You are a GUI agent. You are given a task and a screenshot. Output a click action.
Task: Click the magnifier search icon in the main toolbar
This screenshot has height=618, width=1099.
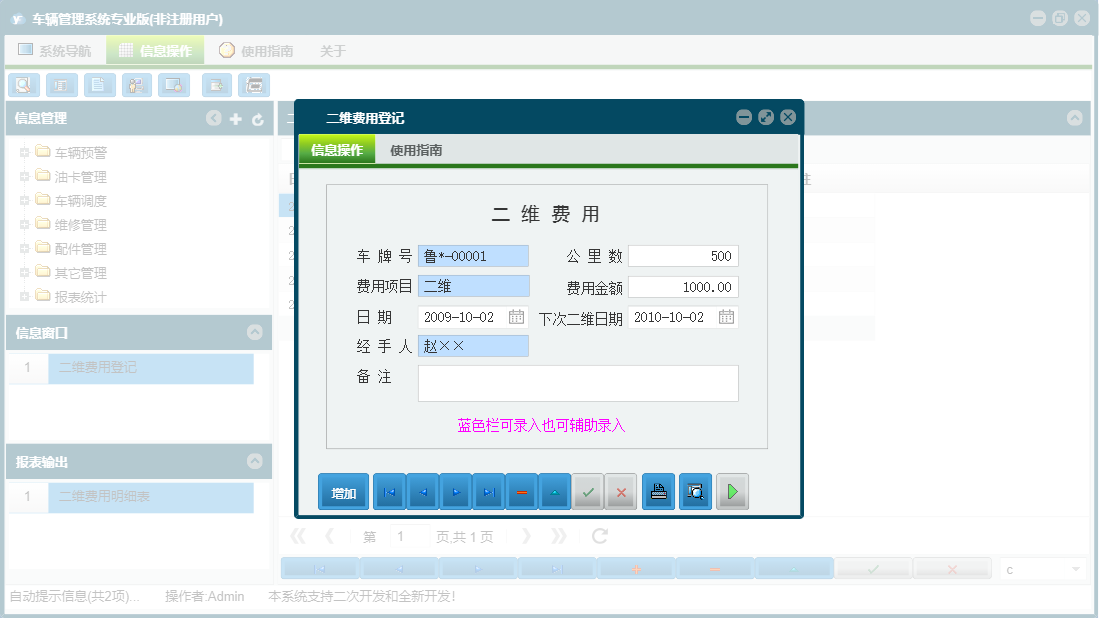click(x=23, y=85)
